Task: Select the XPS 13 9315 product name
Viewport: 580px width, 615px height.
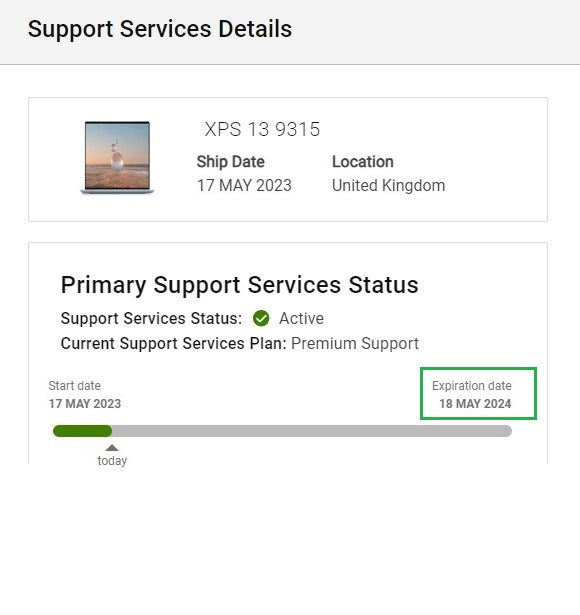Action: point(262,129)
